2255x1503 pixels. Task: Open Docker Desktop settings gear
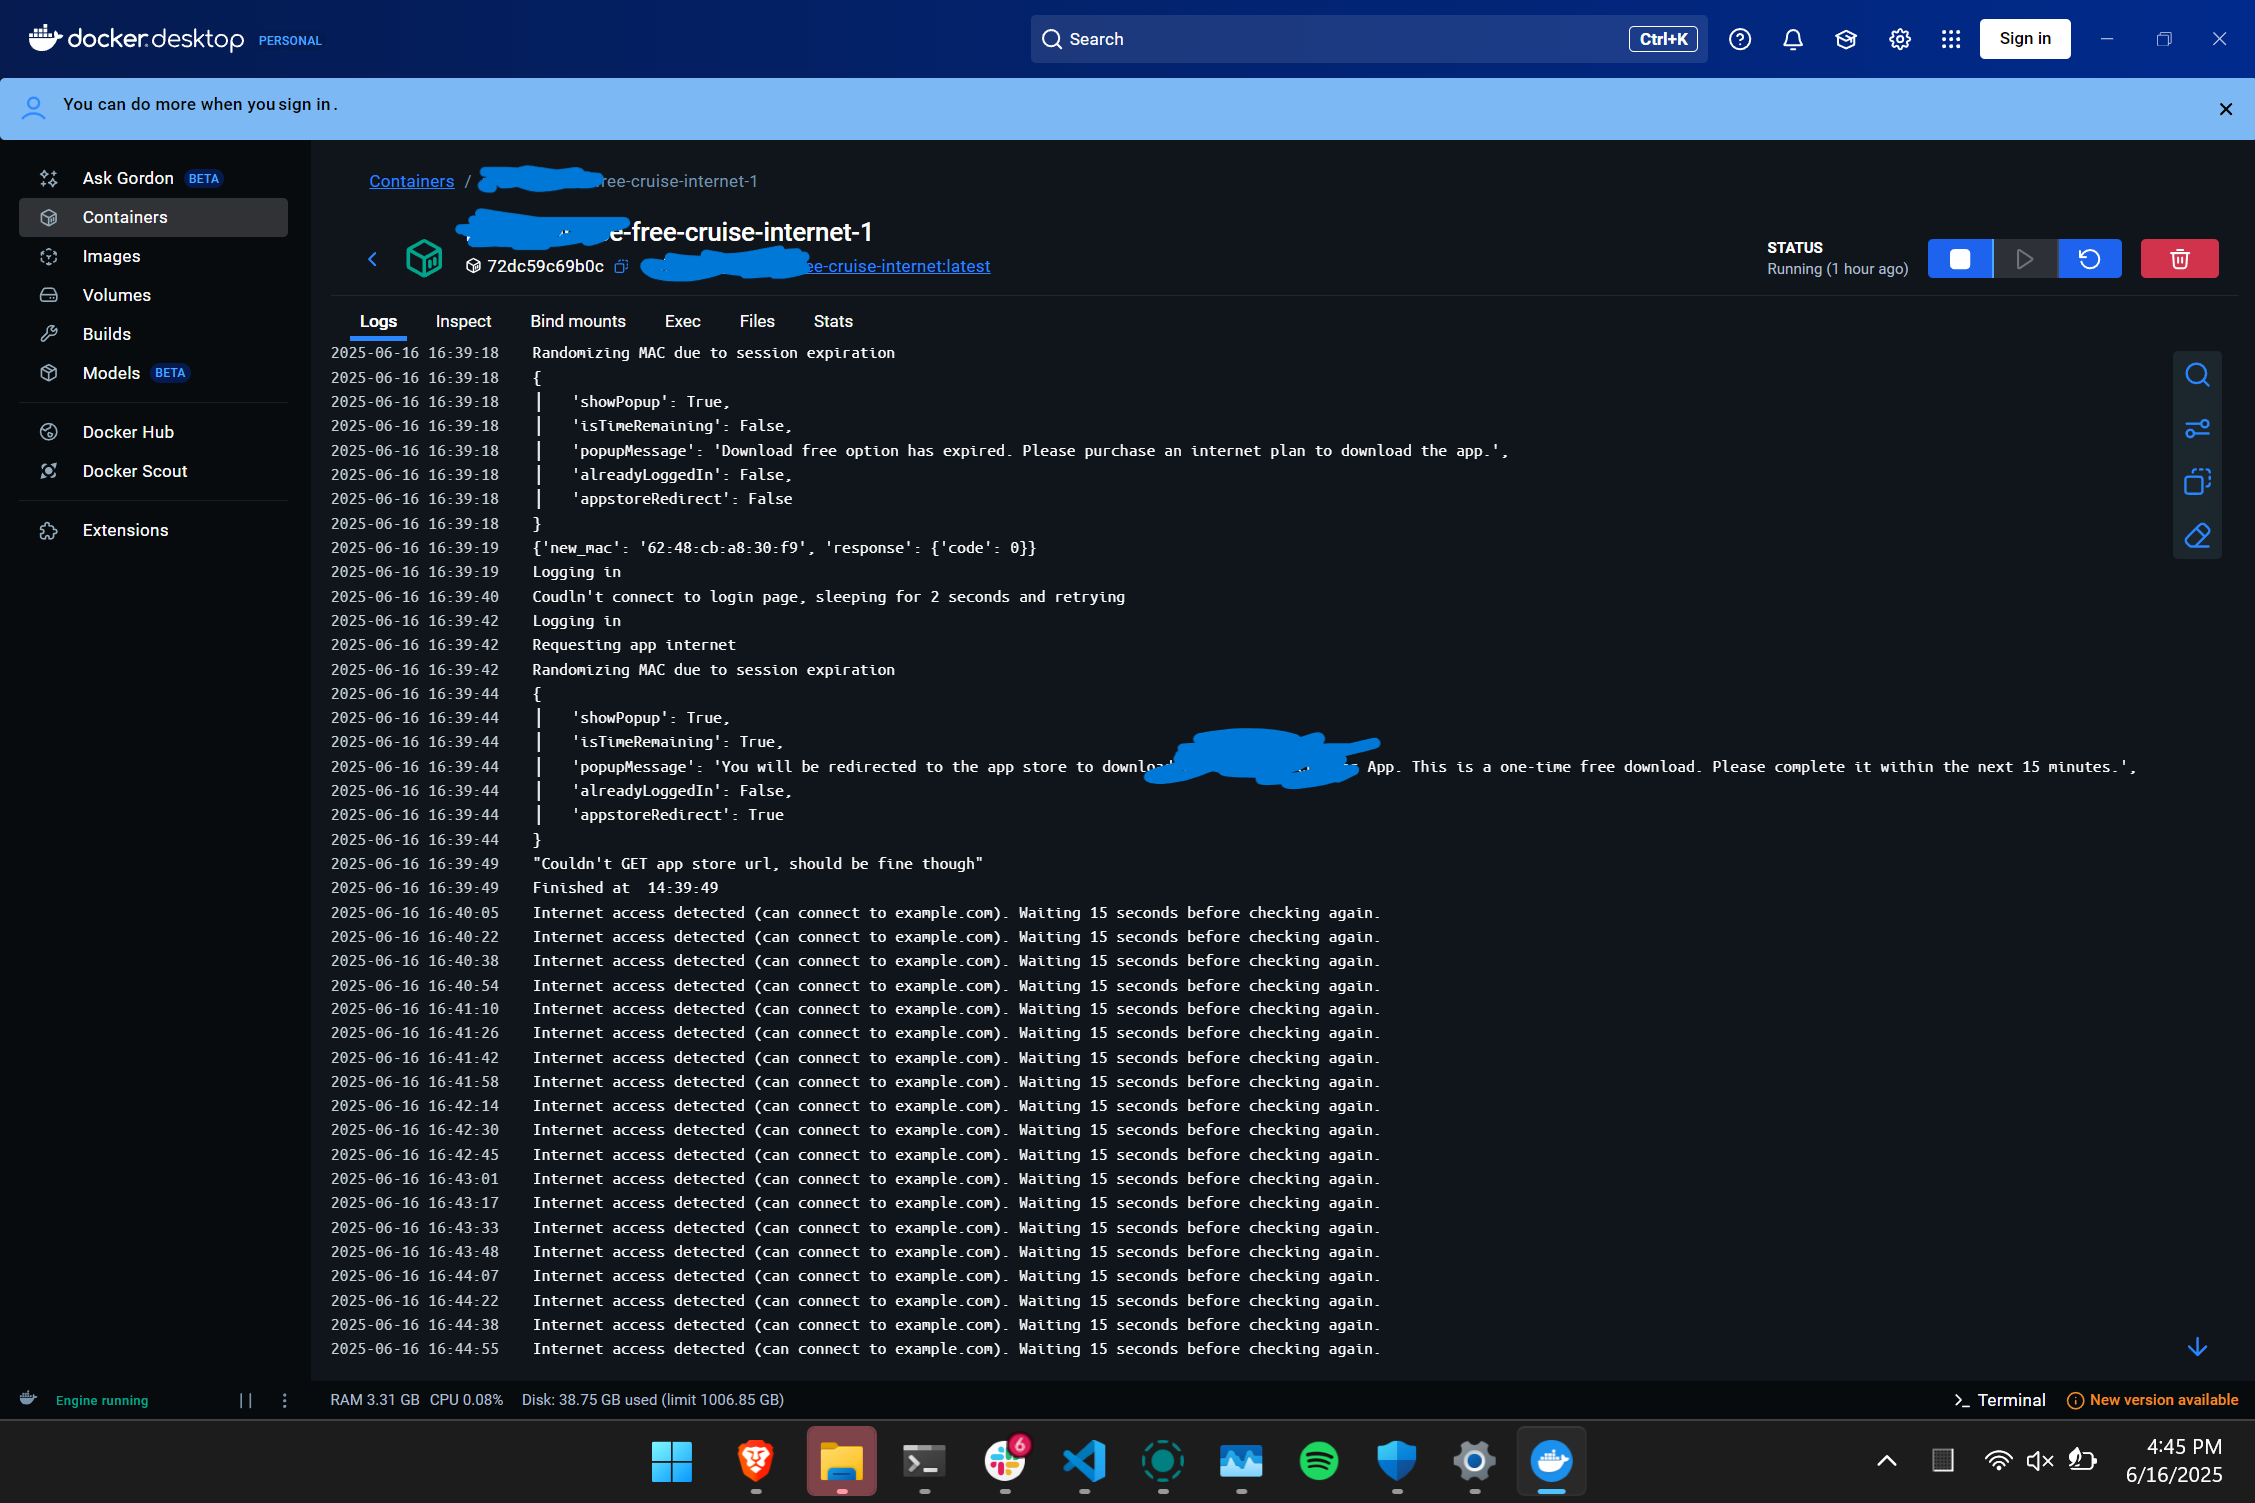click(x=1899, y=39)
